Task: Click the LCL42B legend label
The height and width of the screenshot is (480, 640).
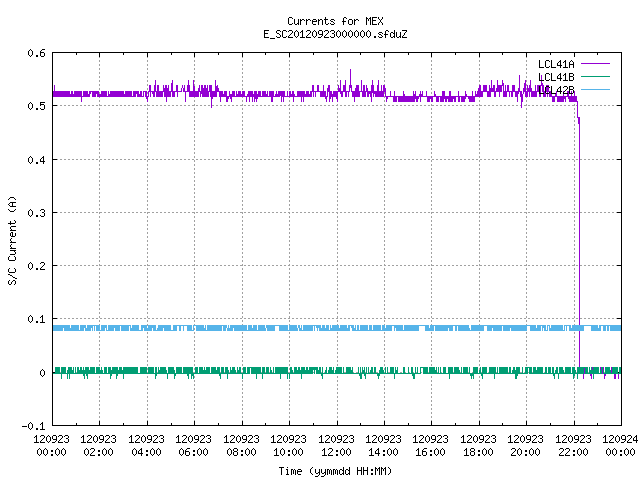Action: point(556,90)
